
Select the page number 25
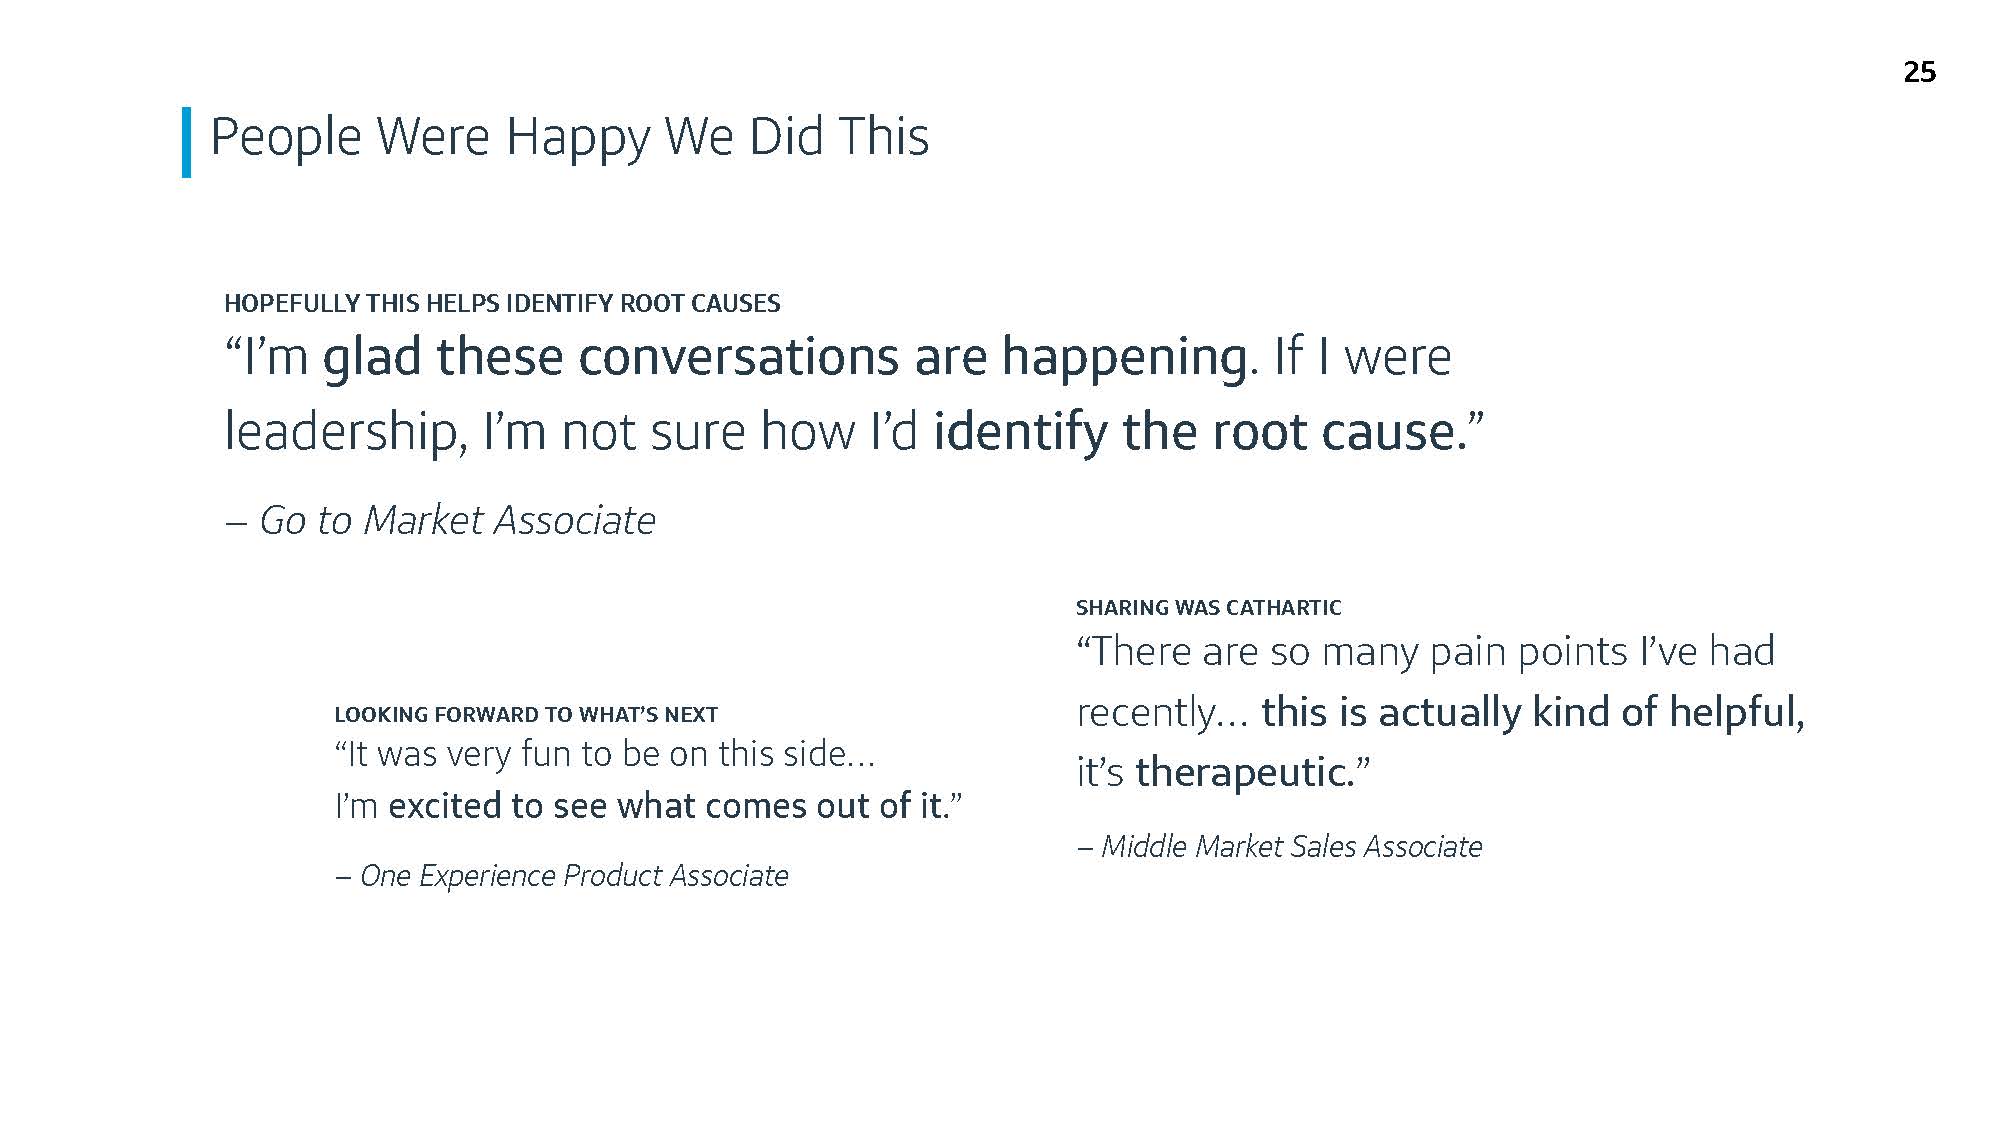pos(1919,72)
